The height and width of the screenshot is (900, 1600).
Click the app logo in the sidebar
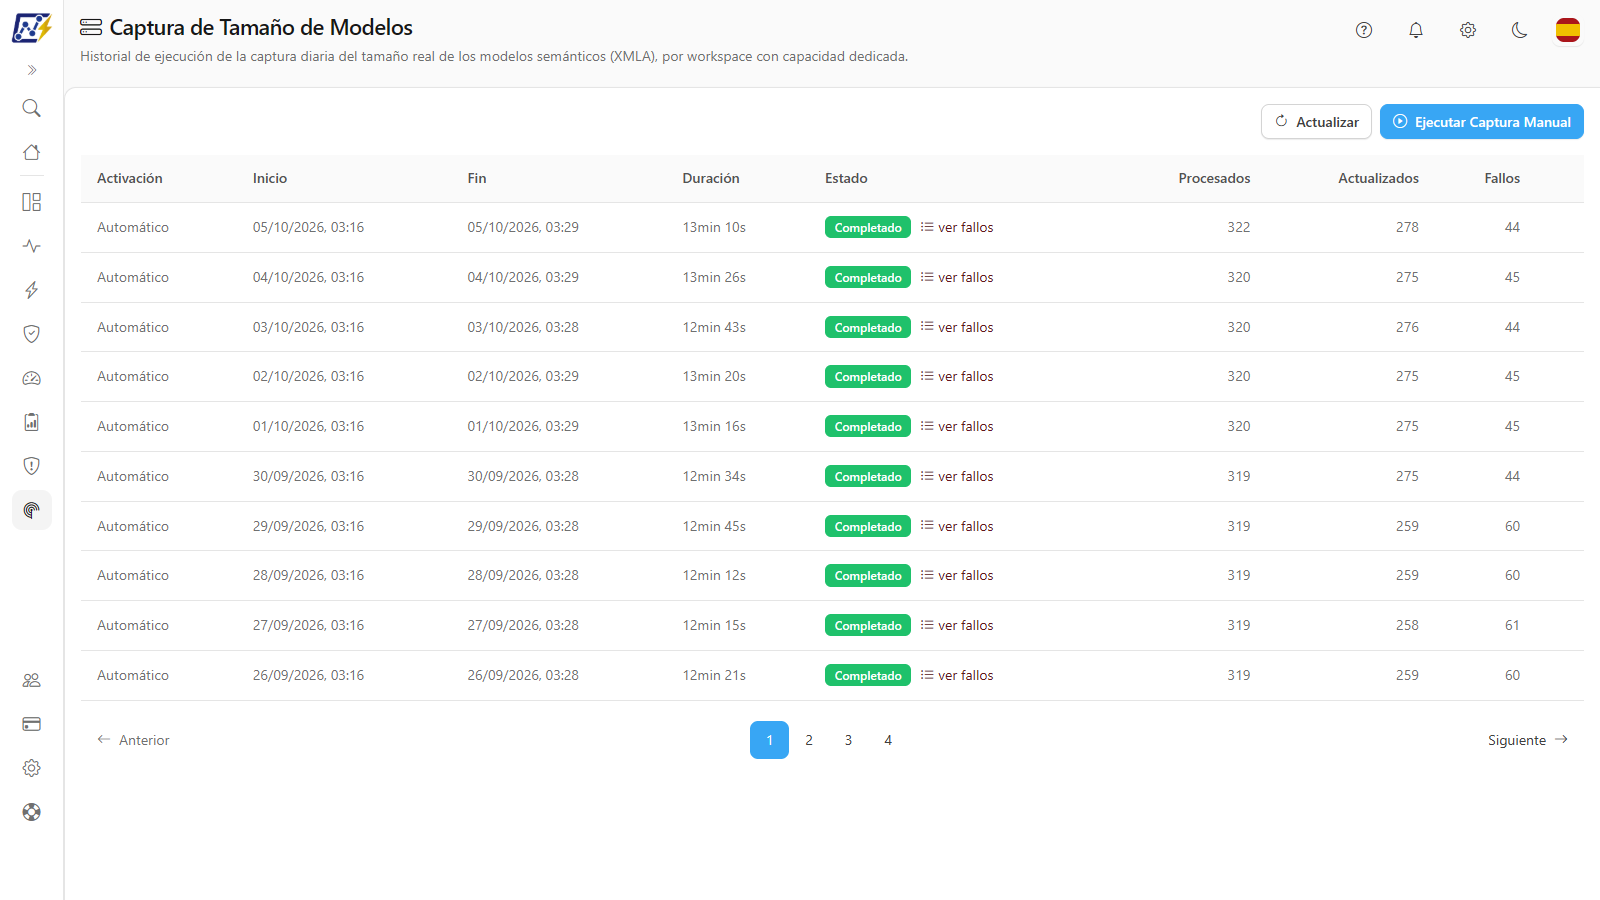pos(31,28)
